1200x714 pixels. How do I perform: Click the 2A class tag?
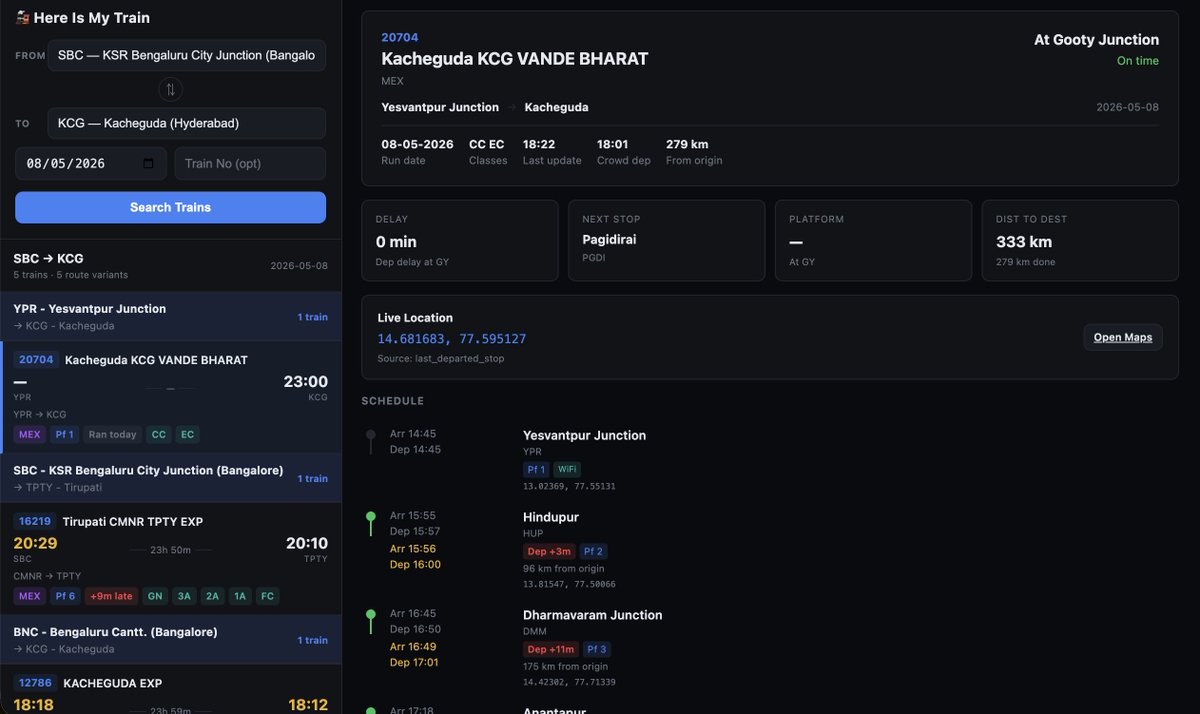pyautogui.click(x=212, y=596)
